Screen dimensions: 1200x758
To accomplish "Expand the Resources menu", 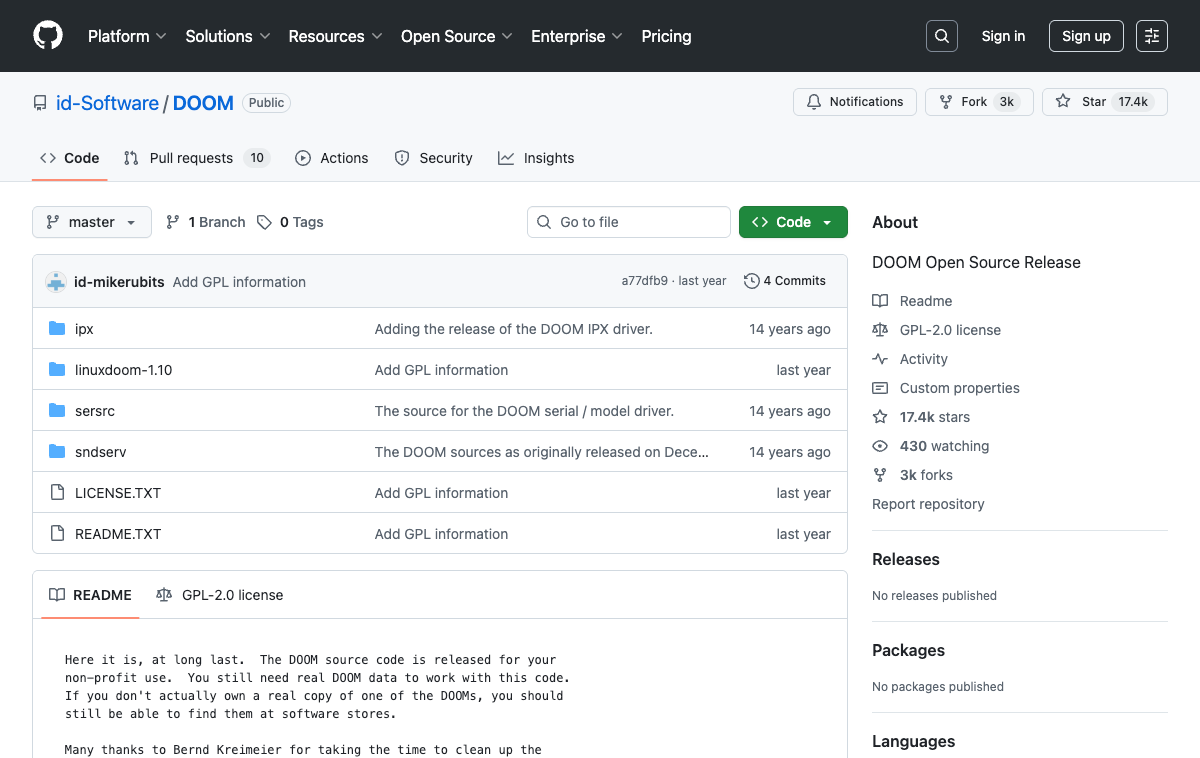I will (335, 36).
